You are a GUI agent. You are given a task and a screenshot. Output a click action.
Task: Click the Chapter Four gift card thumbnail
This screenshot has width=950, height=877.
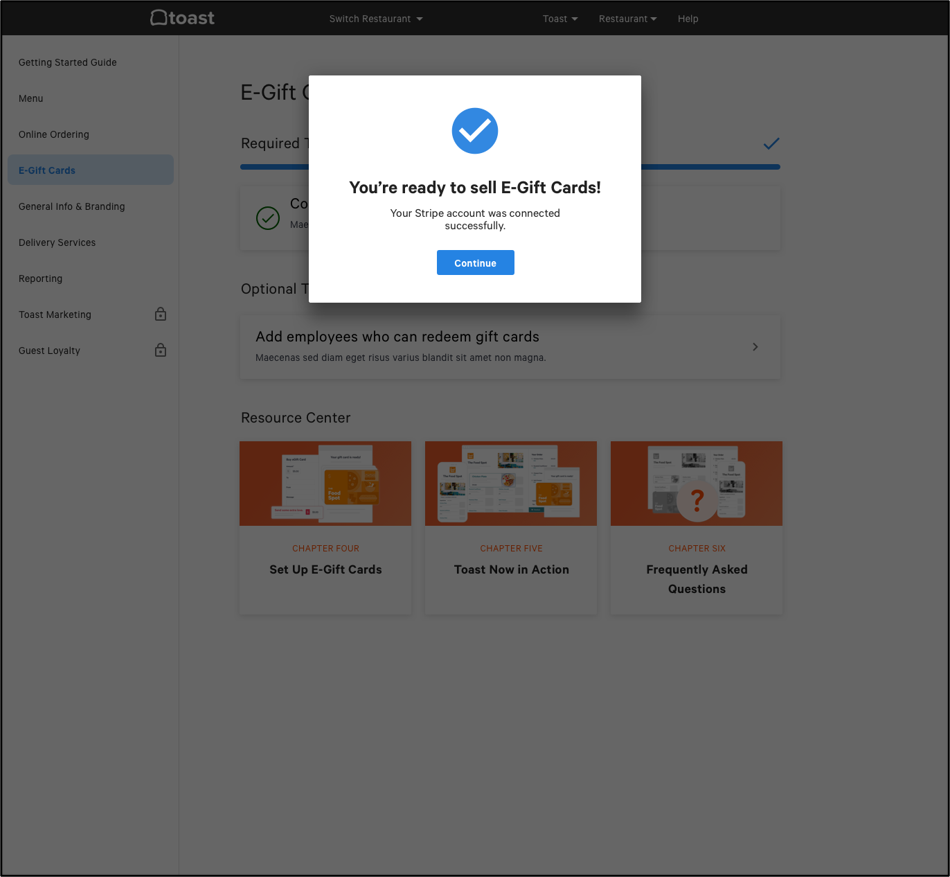(325, 483)
